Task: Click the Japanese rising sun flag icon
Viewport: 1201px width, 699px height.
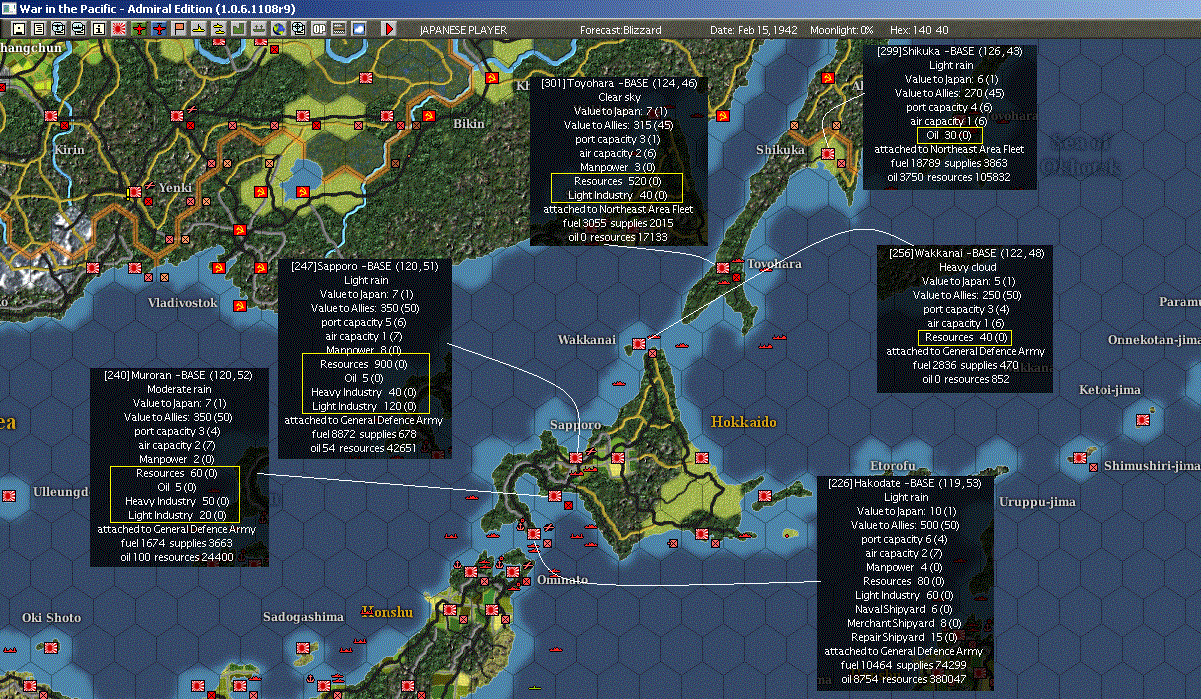Action: [x=118, y=29]
